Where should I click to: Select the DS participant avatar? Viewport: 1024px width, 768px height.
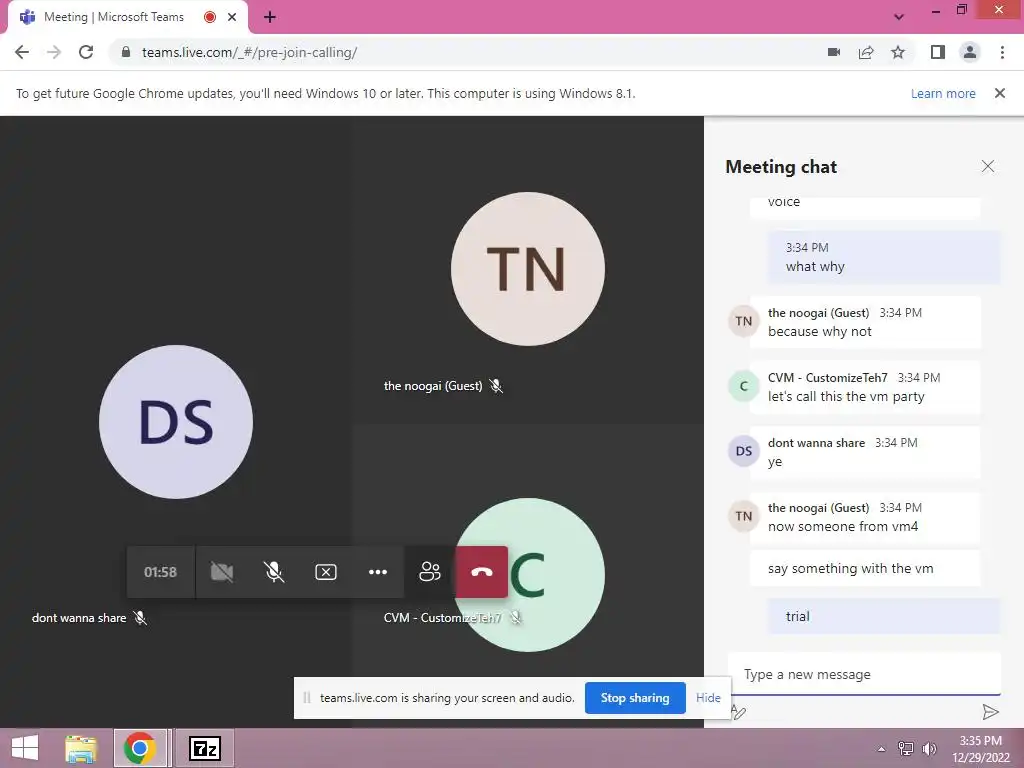[176, 422]
